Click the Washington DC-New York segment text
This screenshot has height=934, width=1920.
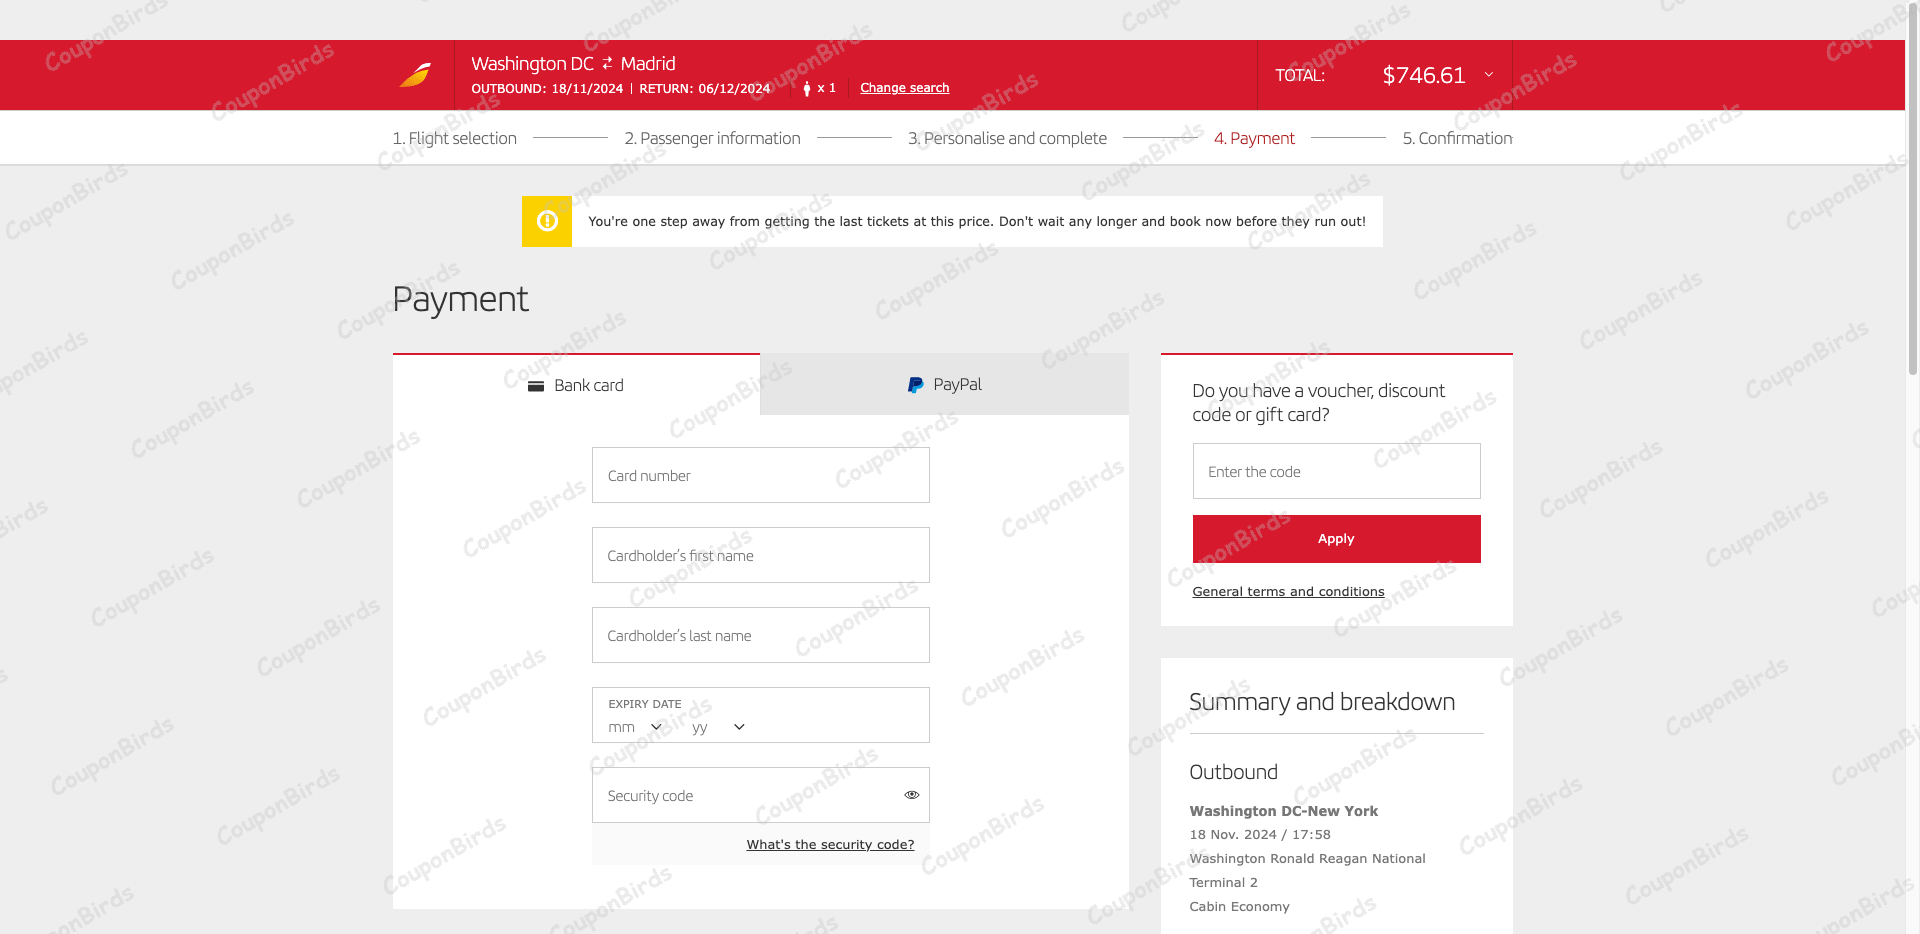coord(1284,811)
